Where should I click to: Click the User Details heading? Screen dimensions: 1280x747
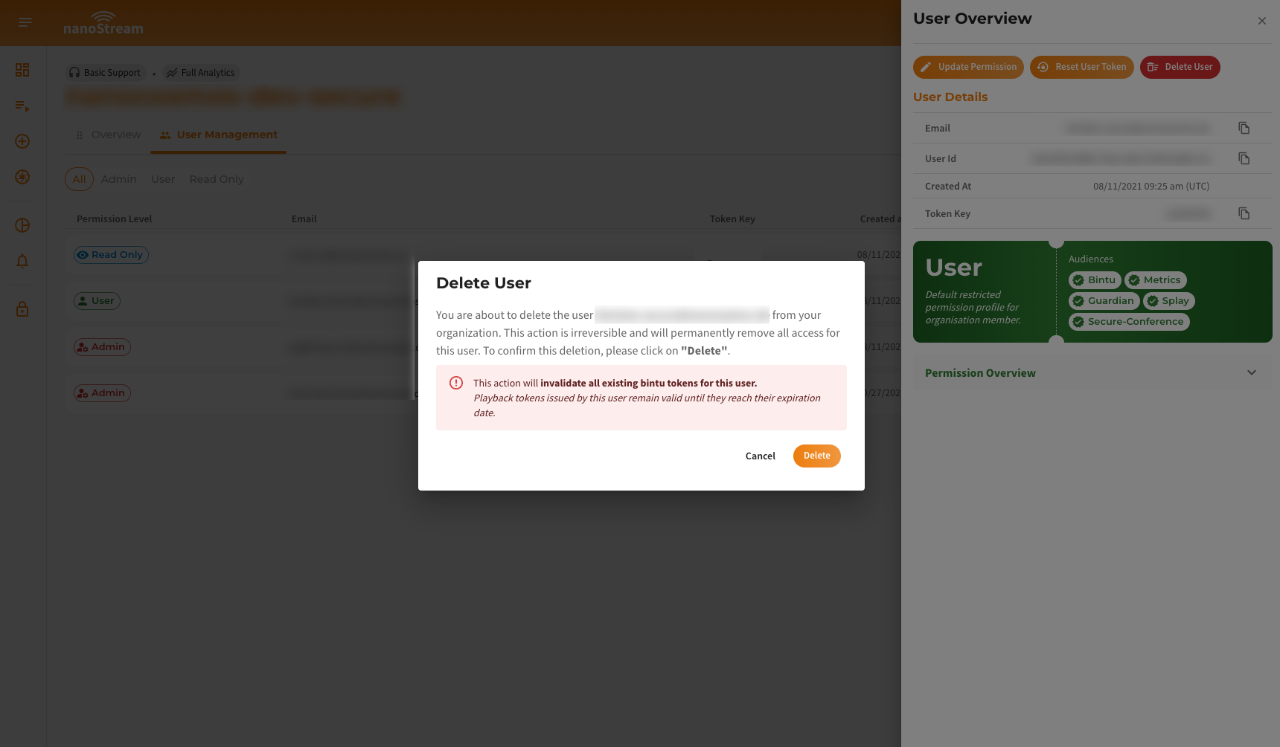[950, 97]
